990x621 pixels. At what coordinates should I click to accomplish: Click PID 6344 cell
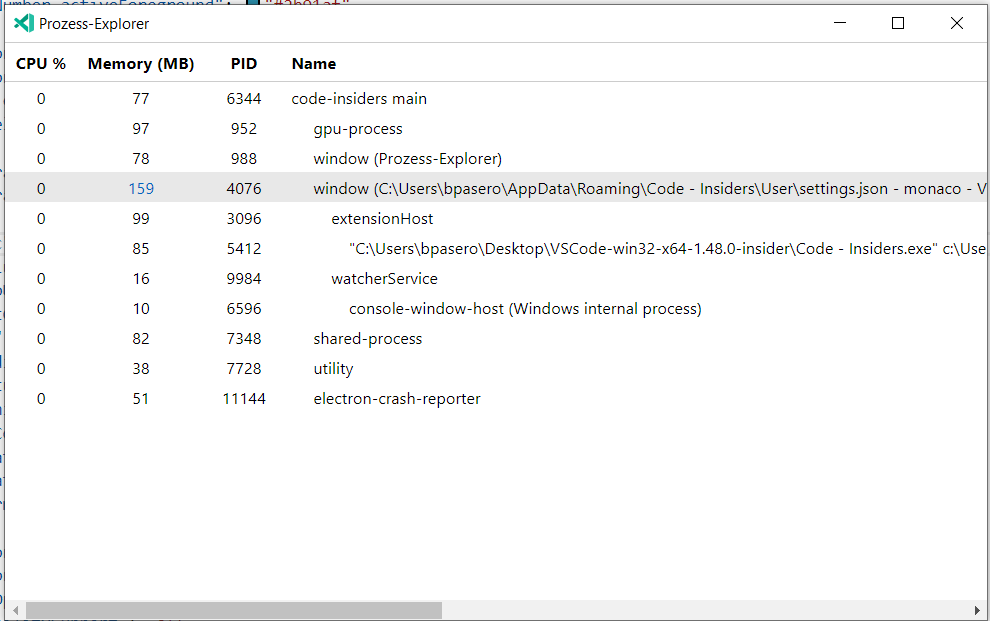(x=244, y=98)
